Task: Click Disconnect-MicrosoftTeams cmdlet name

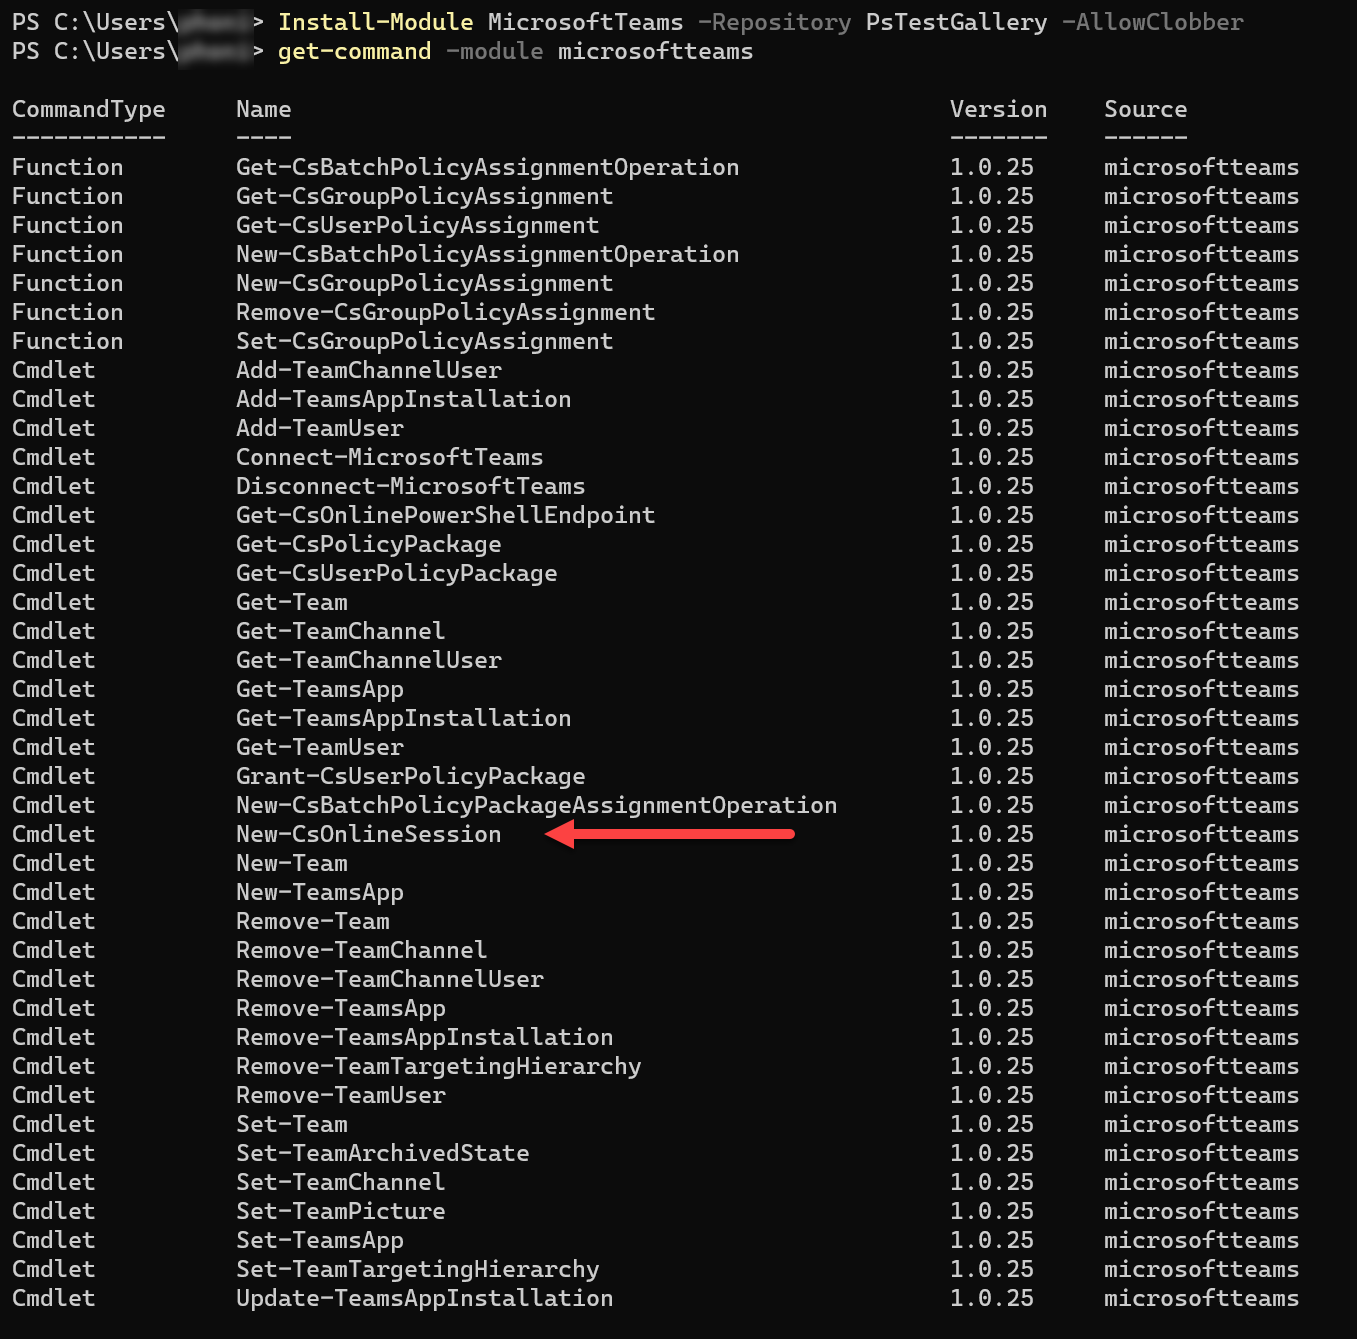Action: [410, 486]
